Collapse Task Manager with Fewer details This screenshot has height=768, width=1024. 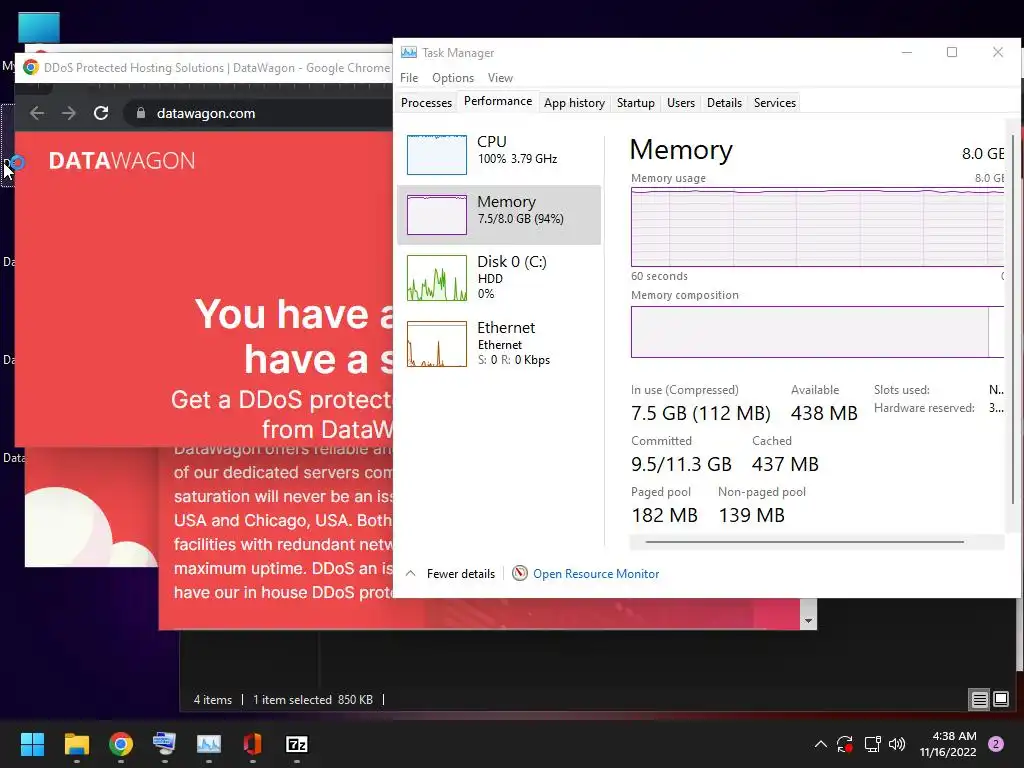pyautogui.click(x=450, y=573)
